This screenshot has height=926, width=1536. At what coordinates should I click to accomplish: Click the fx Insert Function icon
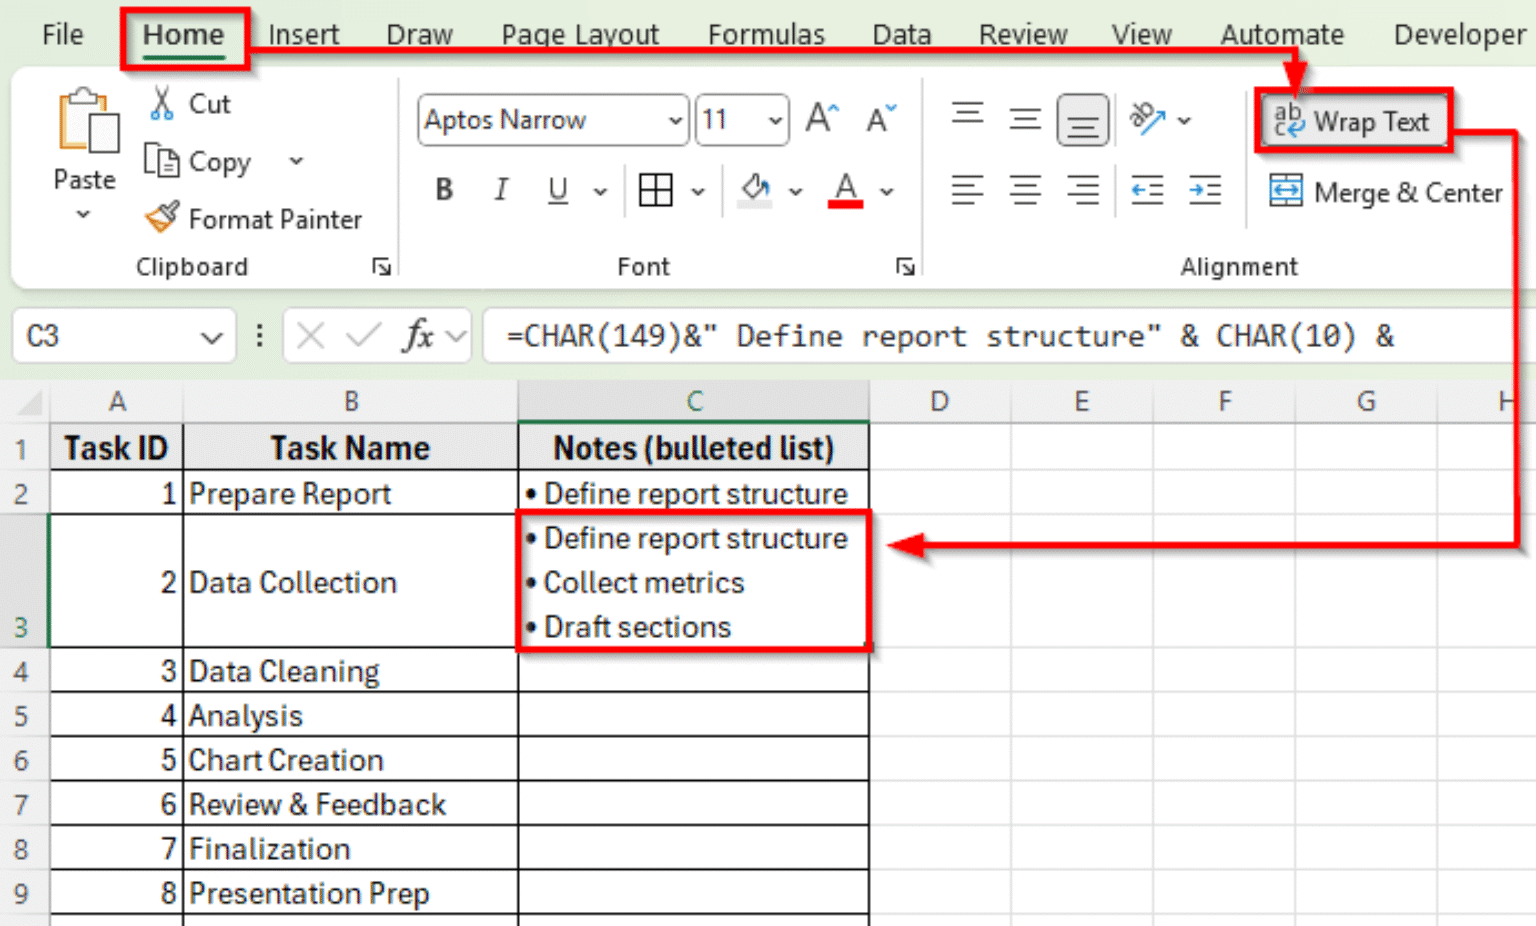click(x=418, y=336)
